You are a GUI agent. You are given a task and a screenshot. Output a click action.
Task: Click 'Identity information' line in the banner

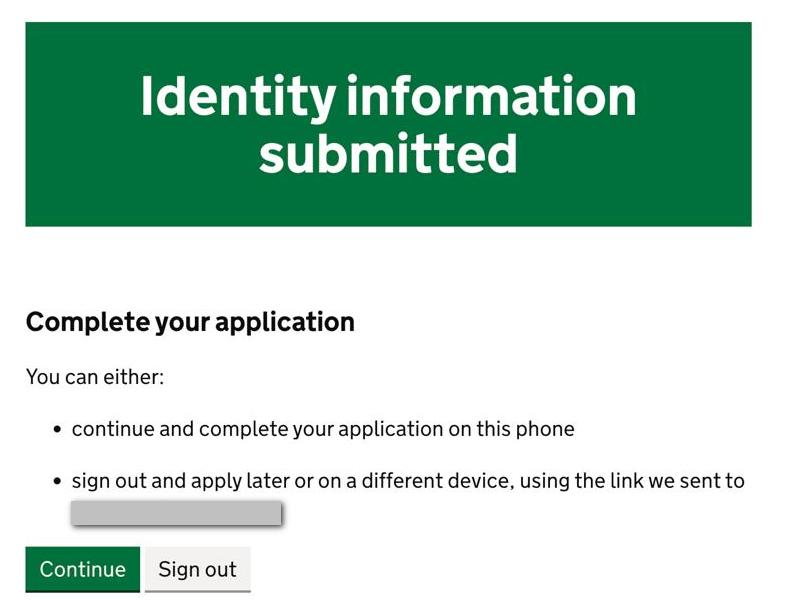pyautogui.click(x=388, y=96)
